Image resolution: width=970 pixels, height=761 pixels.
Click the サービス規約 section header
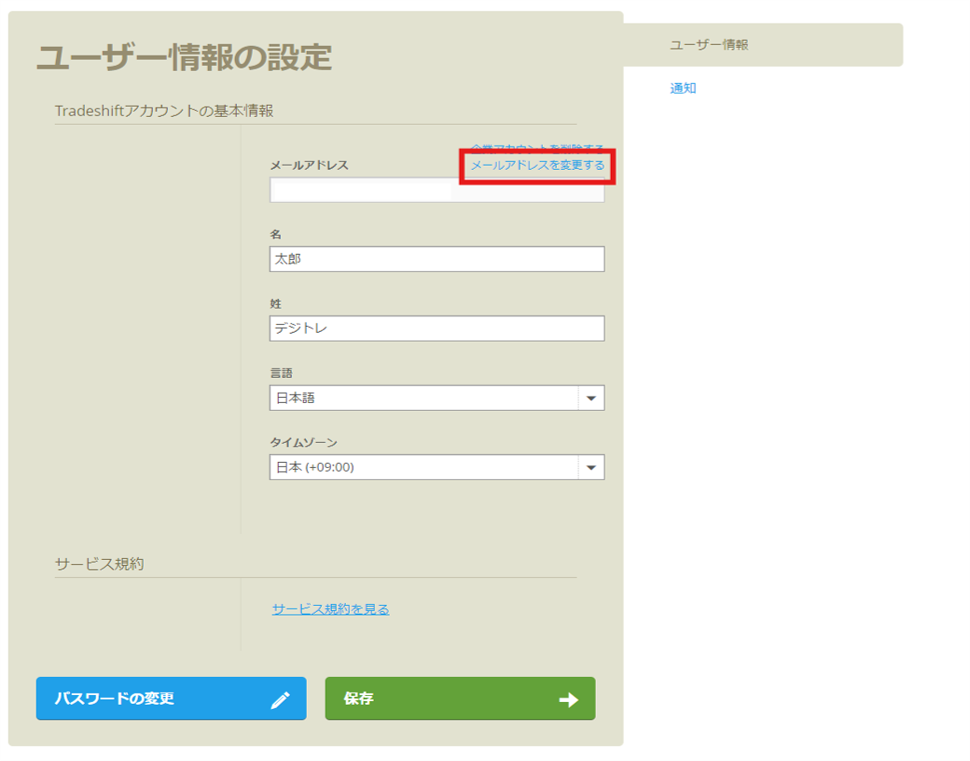pos(99,563)
